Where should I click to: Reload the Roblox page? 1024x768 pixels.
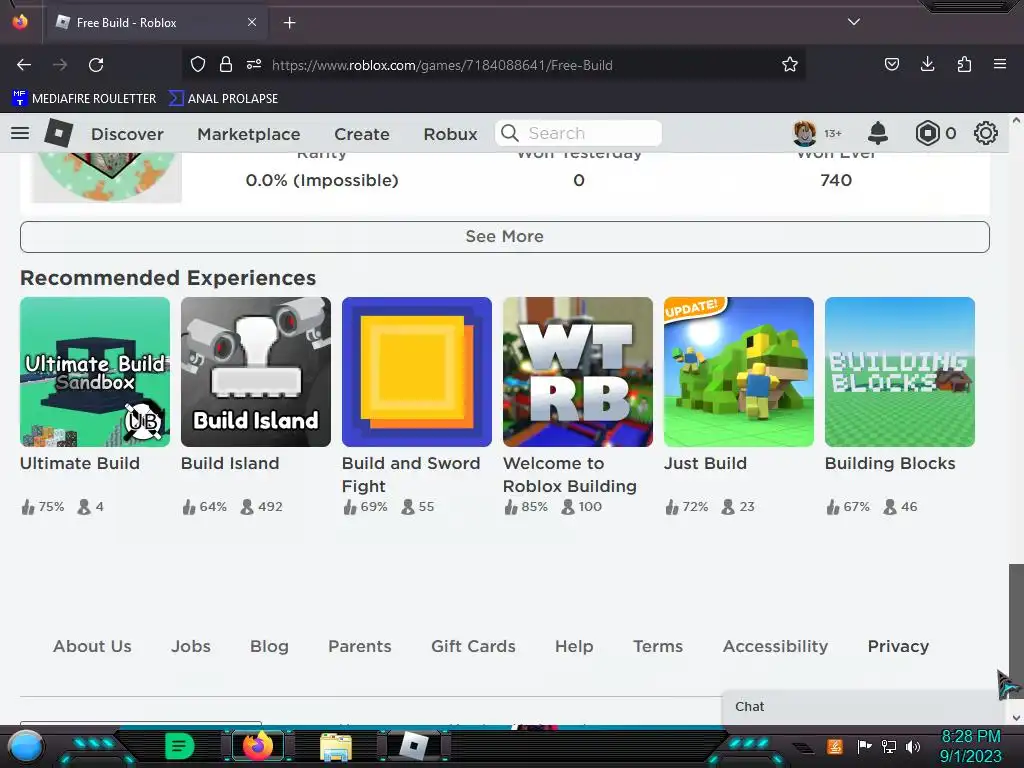(96, 65)
